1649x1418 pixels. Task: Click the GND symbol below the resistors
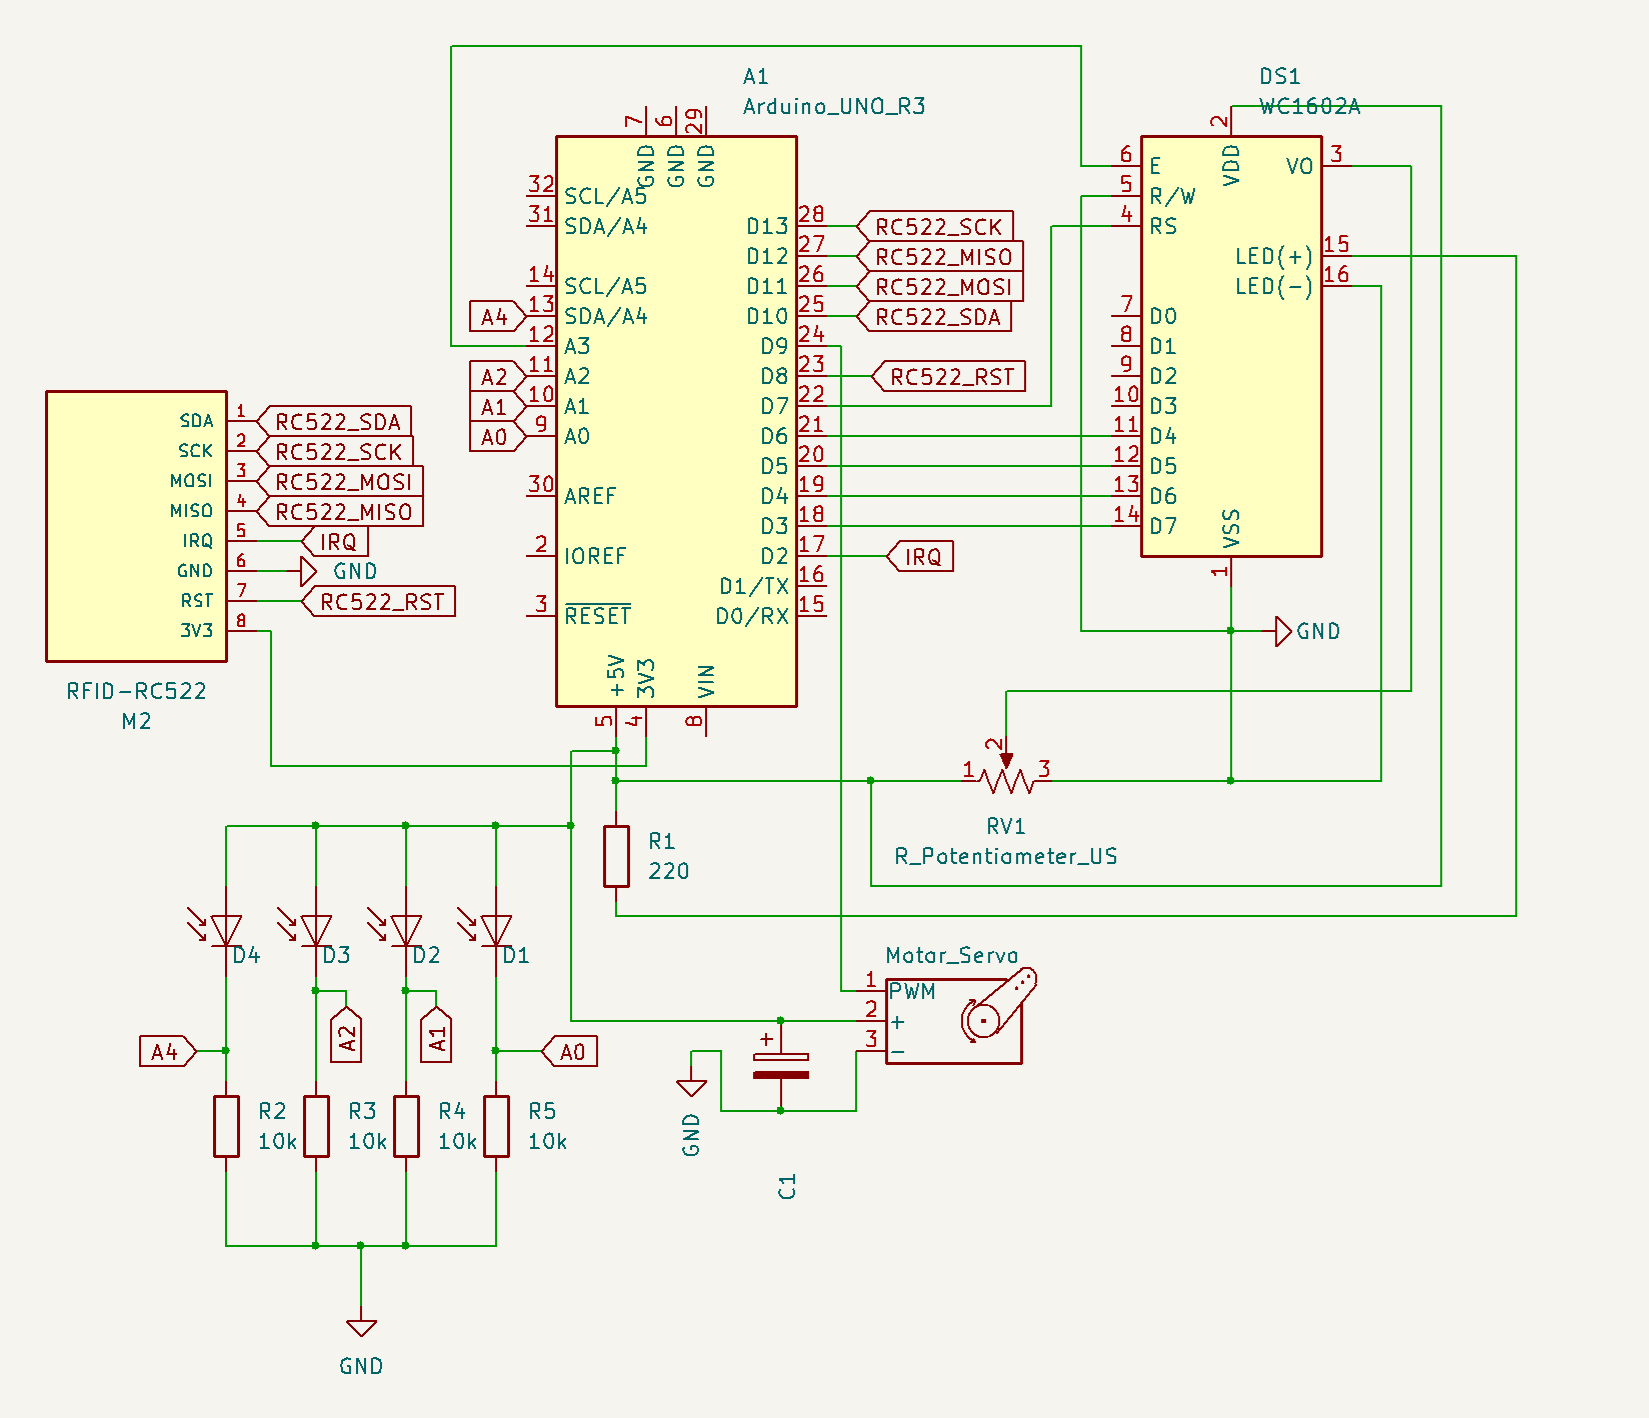[x=361, y=1328]
